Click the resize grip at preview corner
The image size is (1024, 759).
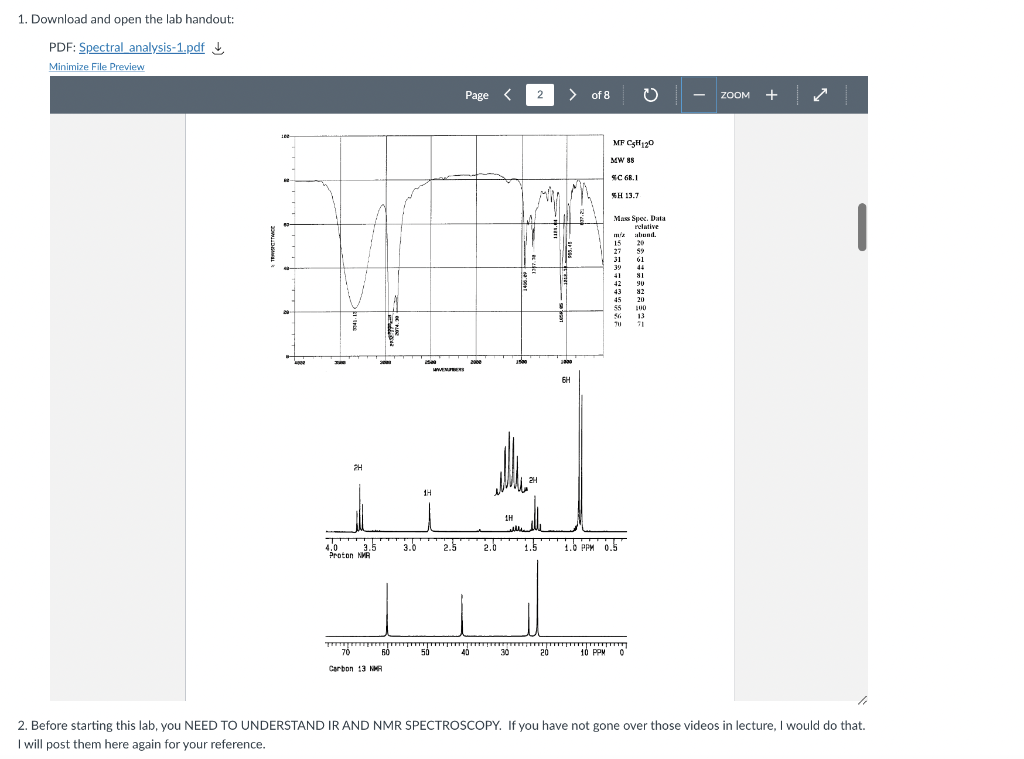click(862, 699)
